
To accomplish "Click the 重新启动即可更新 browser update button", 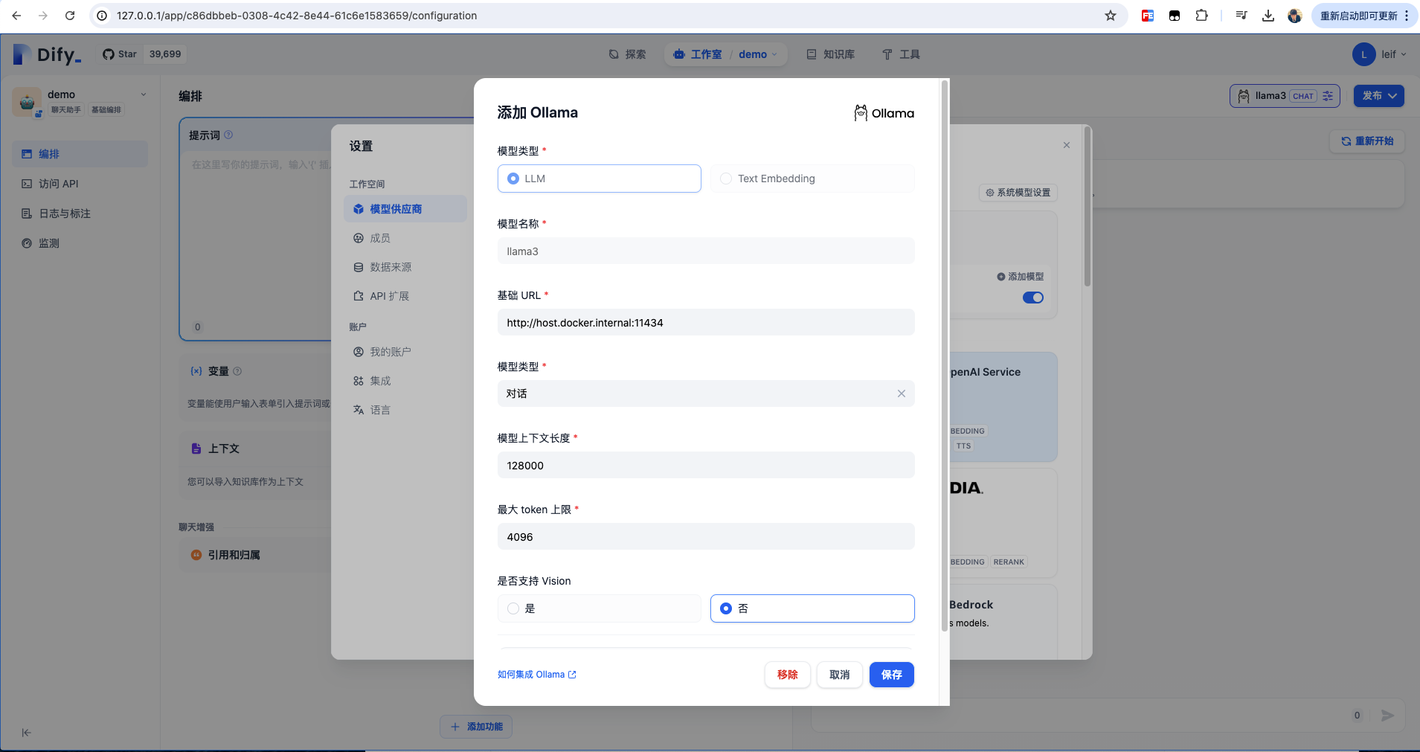I will [x=1363, y=16].
